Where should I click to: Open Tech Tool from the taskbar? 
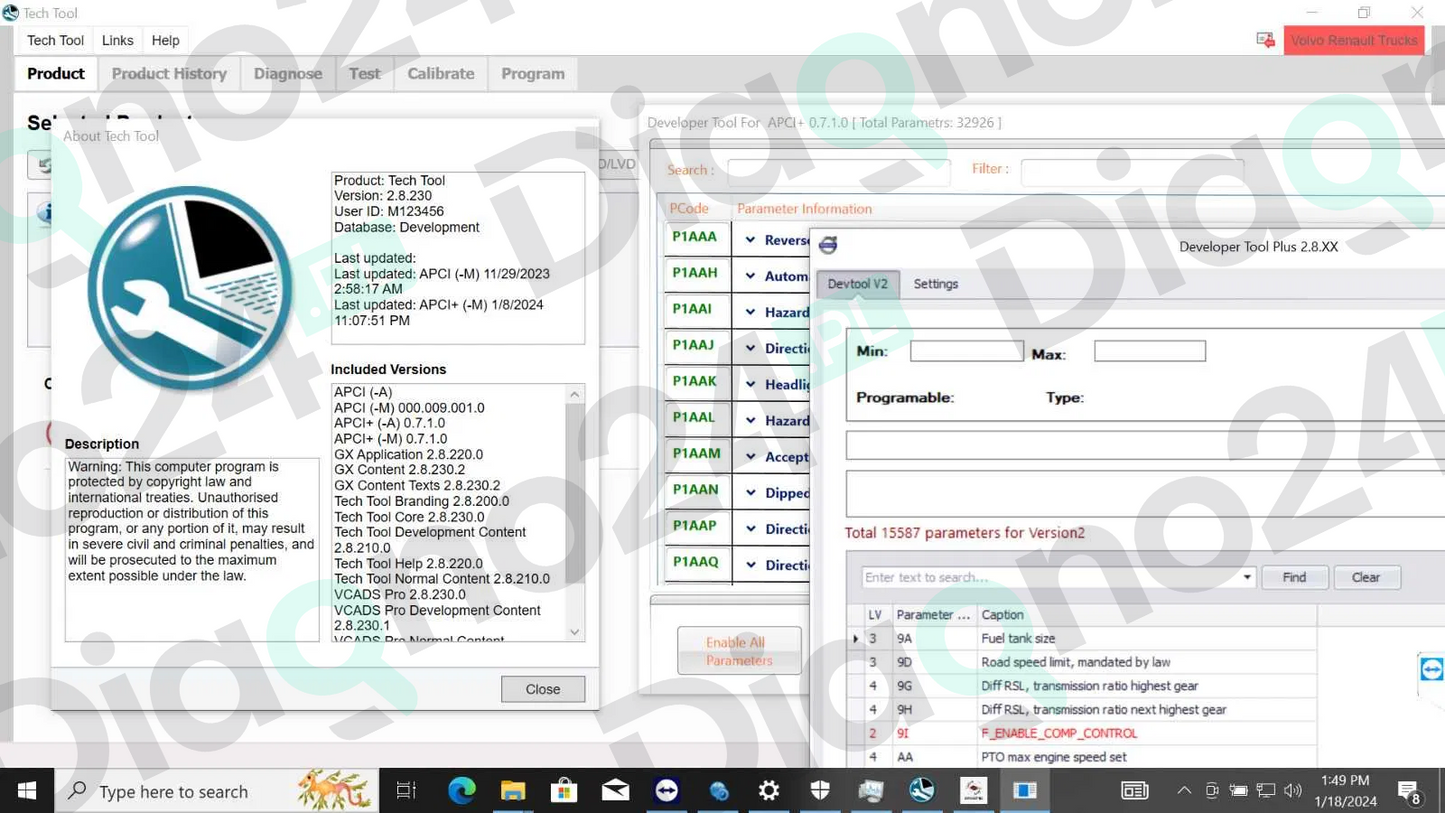tap(921, 790)
